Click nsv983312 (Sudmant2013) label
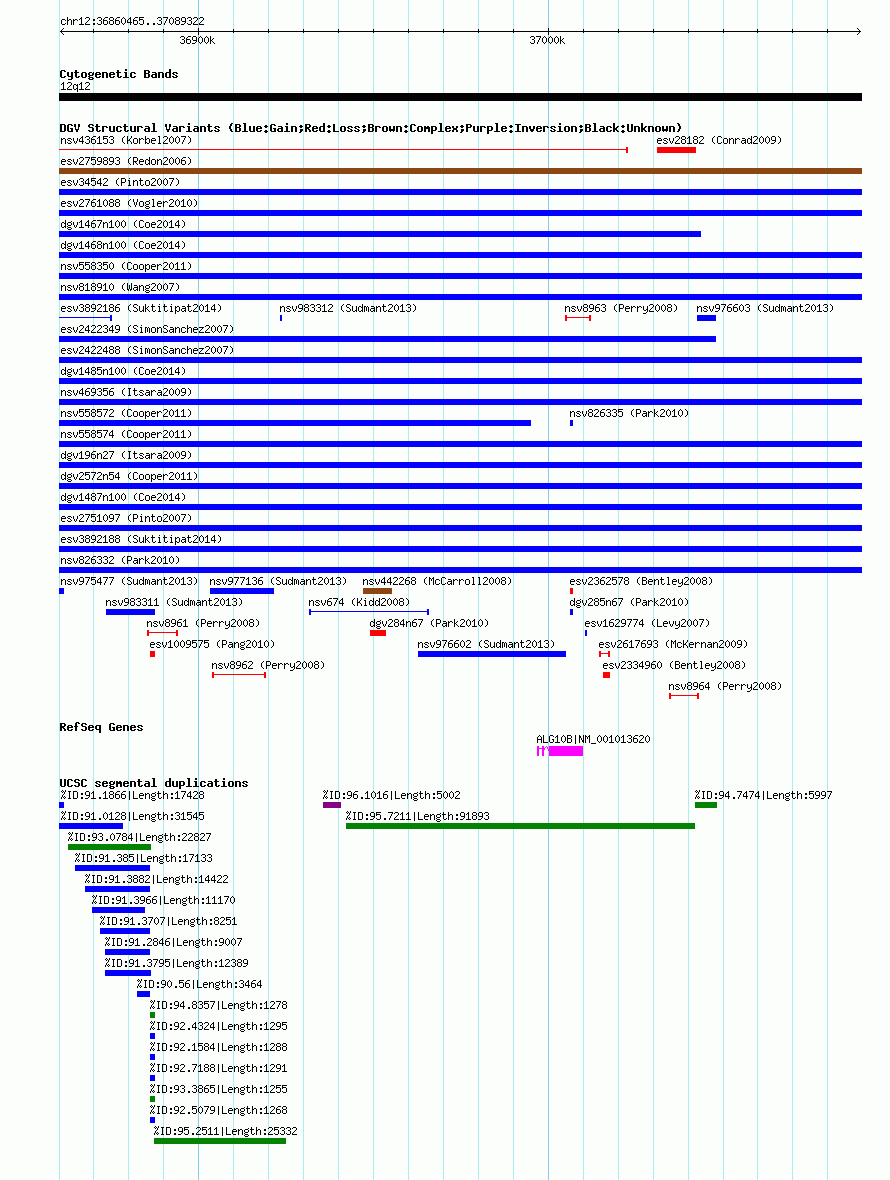 [348, 309]
